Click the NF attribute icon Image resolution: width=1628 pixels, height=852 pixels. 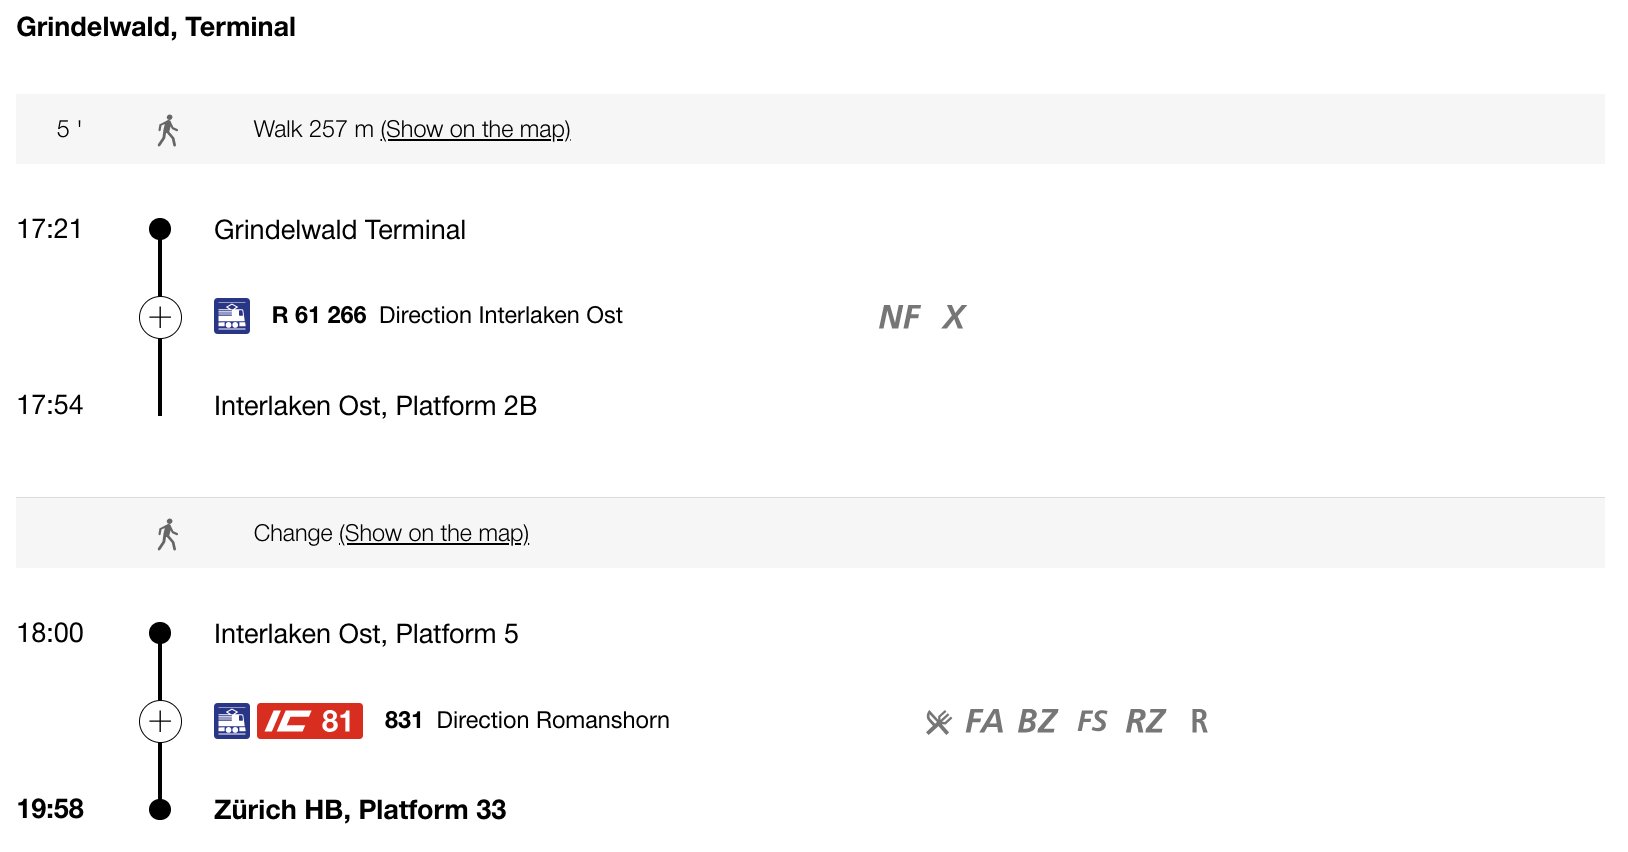(x=900, y=318)
